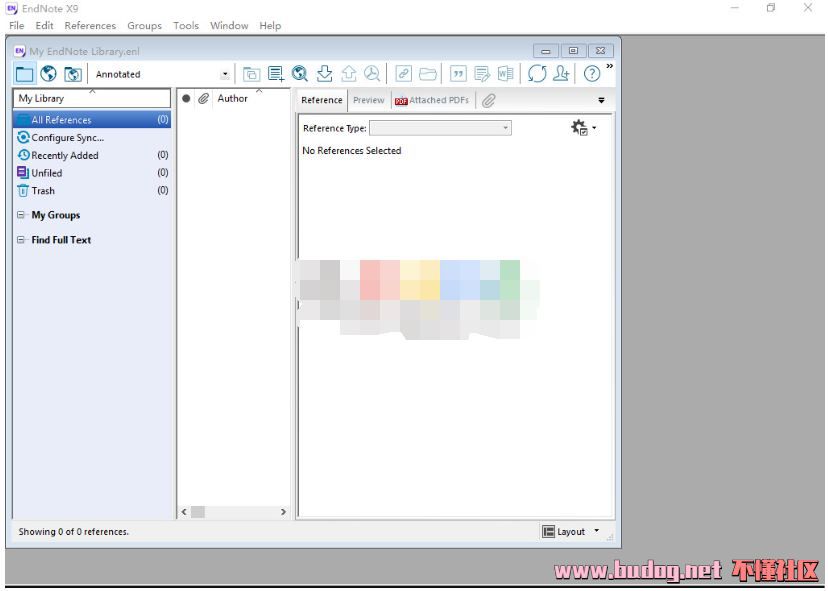
Task: Open the Help menu
Action: tap(270, 25)
